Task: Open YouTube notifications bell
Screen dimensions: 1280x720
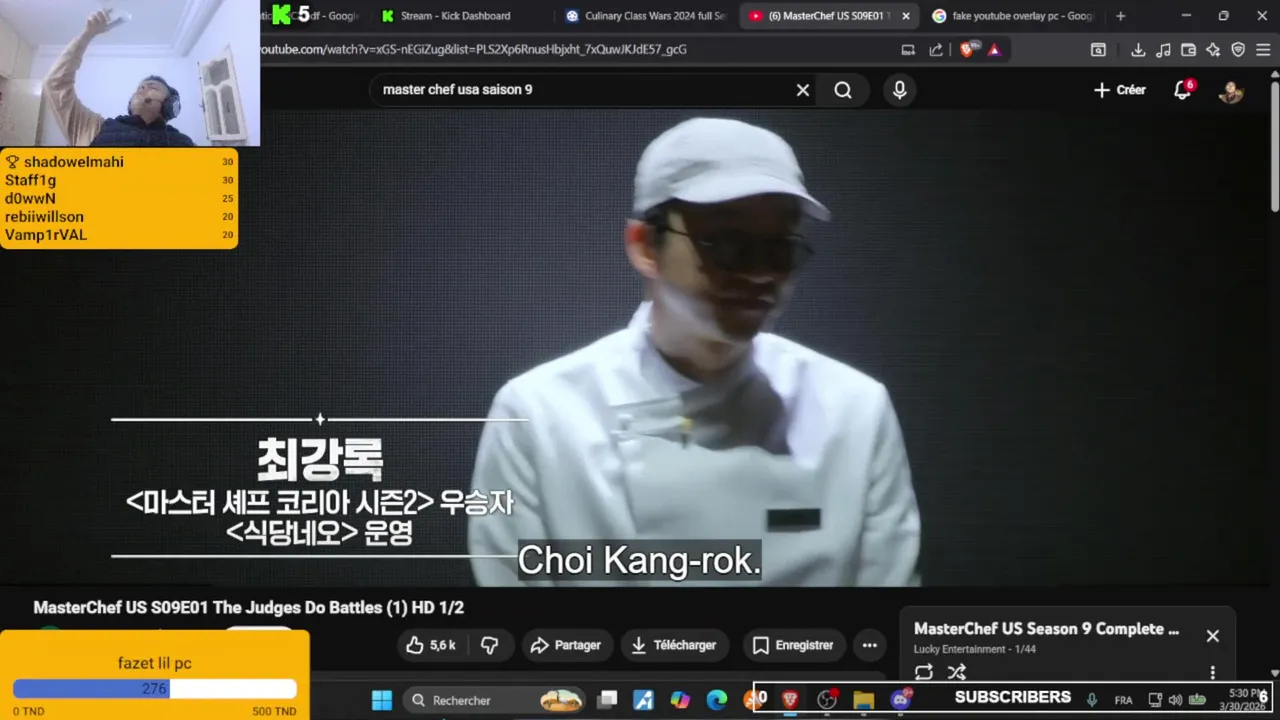Action: click(1183, 90)
